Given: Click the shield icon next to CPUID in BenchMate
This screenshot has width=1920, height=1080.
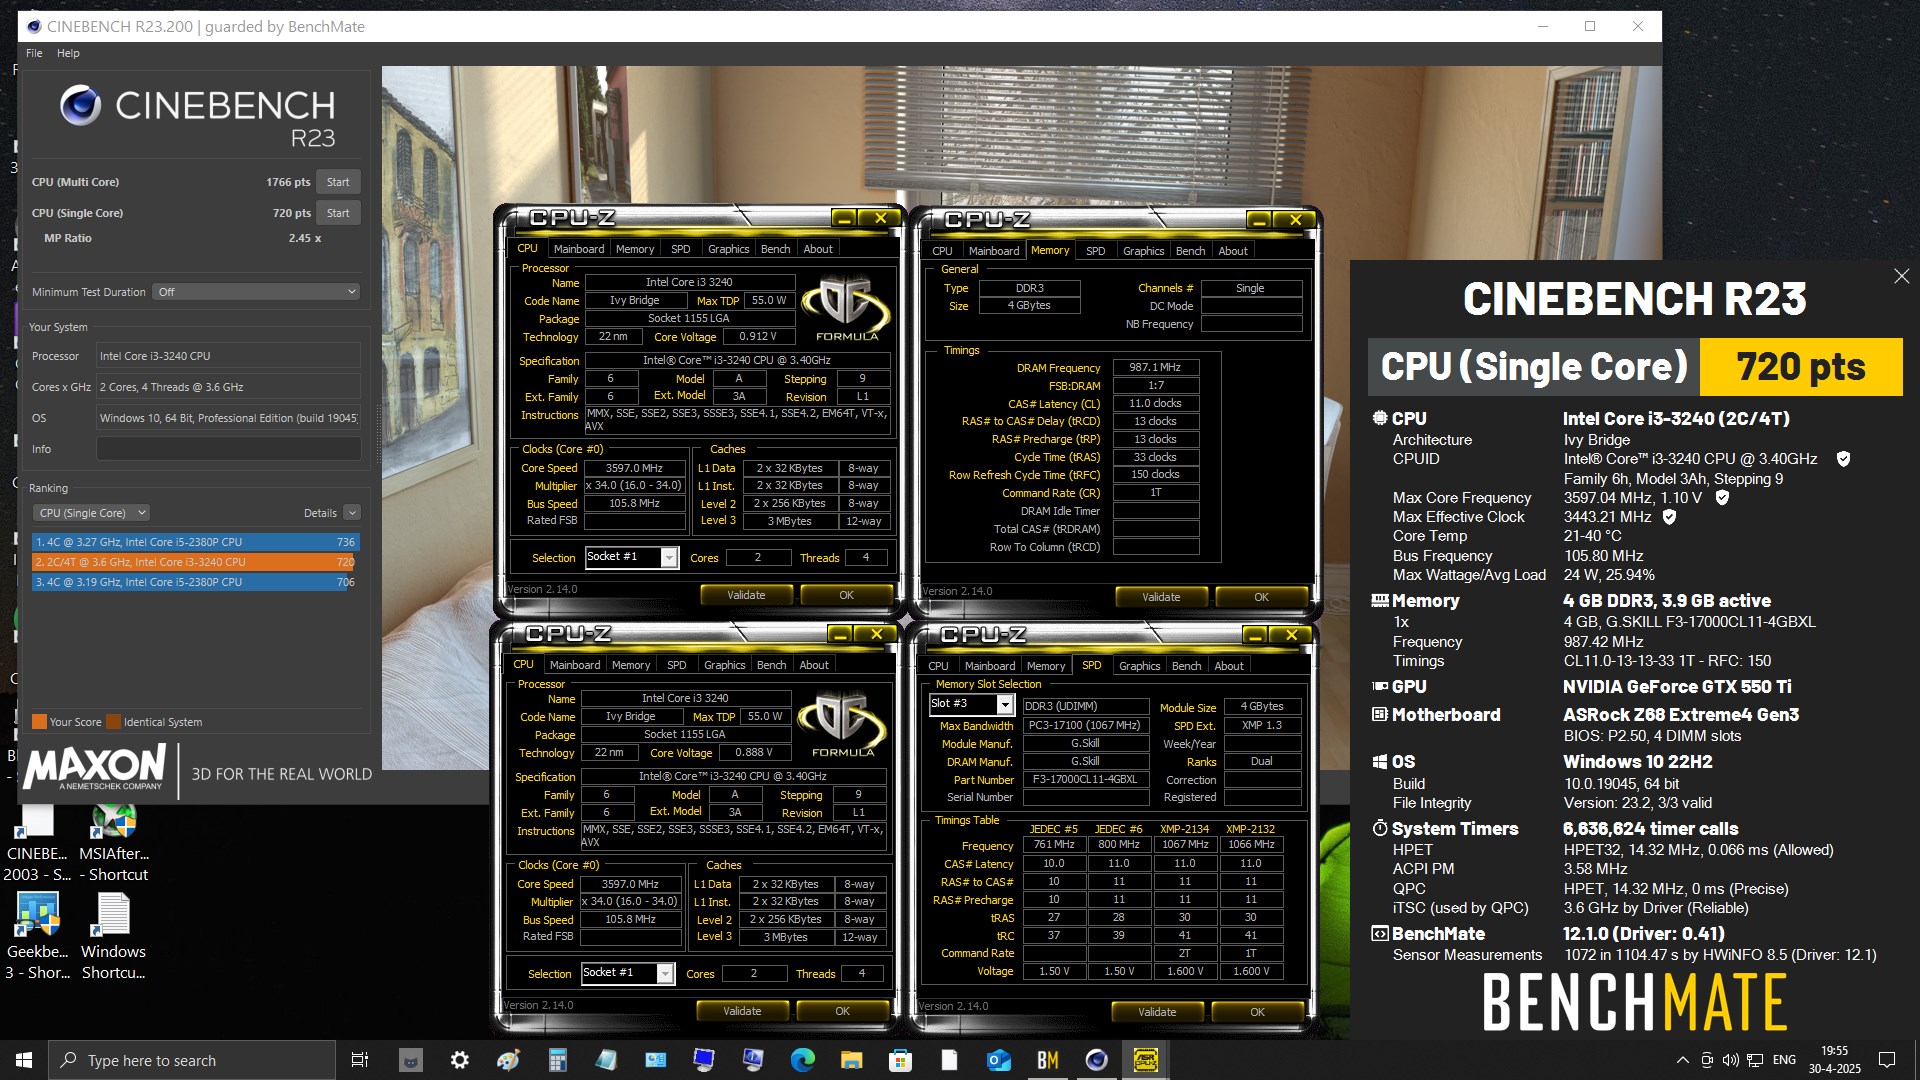Looking at the screenshot, I should pos(1843,459).
